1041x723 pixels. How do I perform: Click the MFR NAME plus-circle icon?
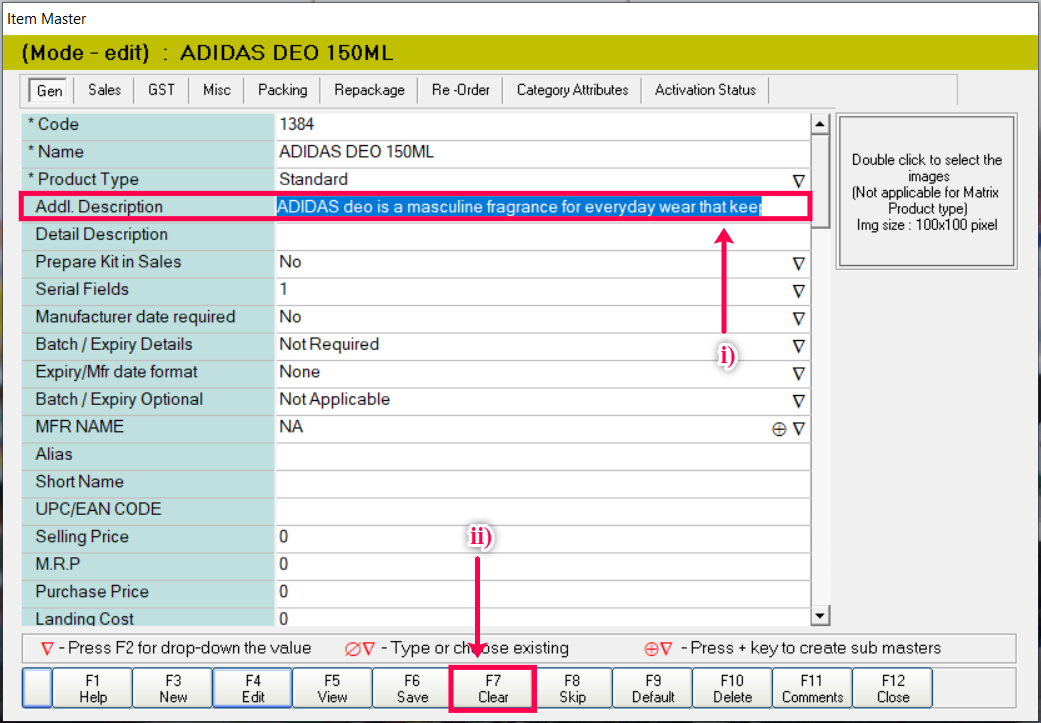coord(779,429)
